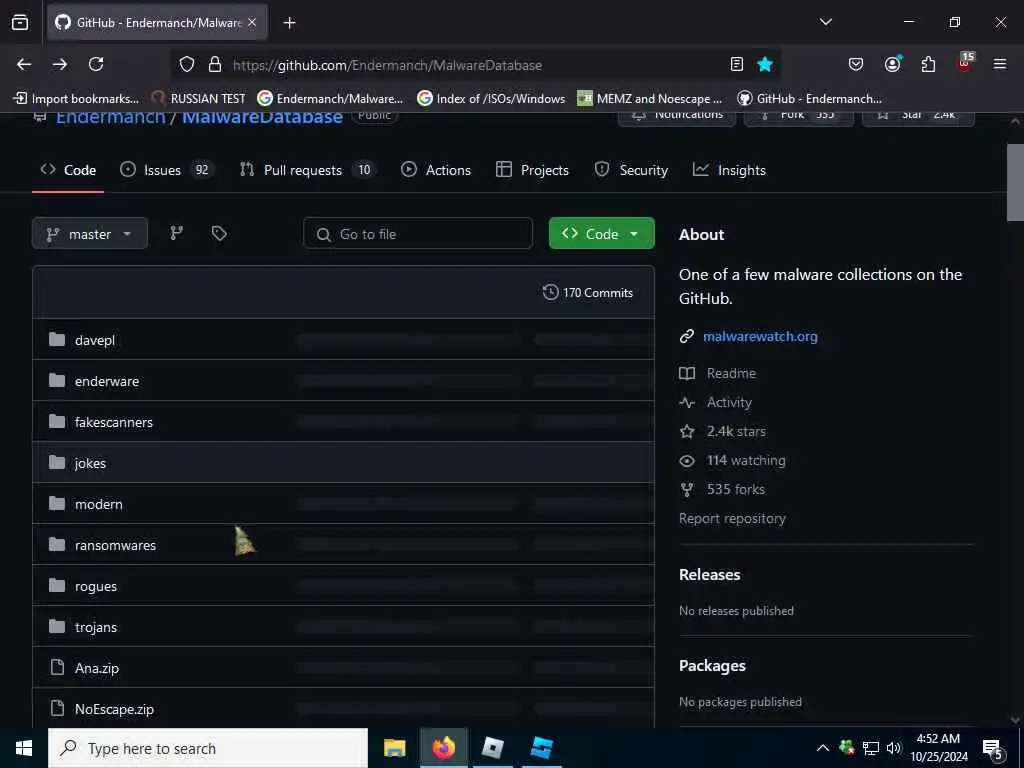
Task: Open the RUSSIAN TEST bookmark
Action: [x=199, y=99]
